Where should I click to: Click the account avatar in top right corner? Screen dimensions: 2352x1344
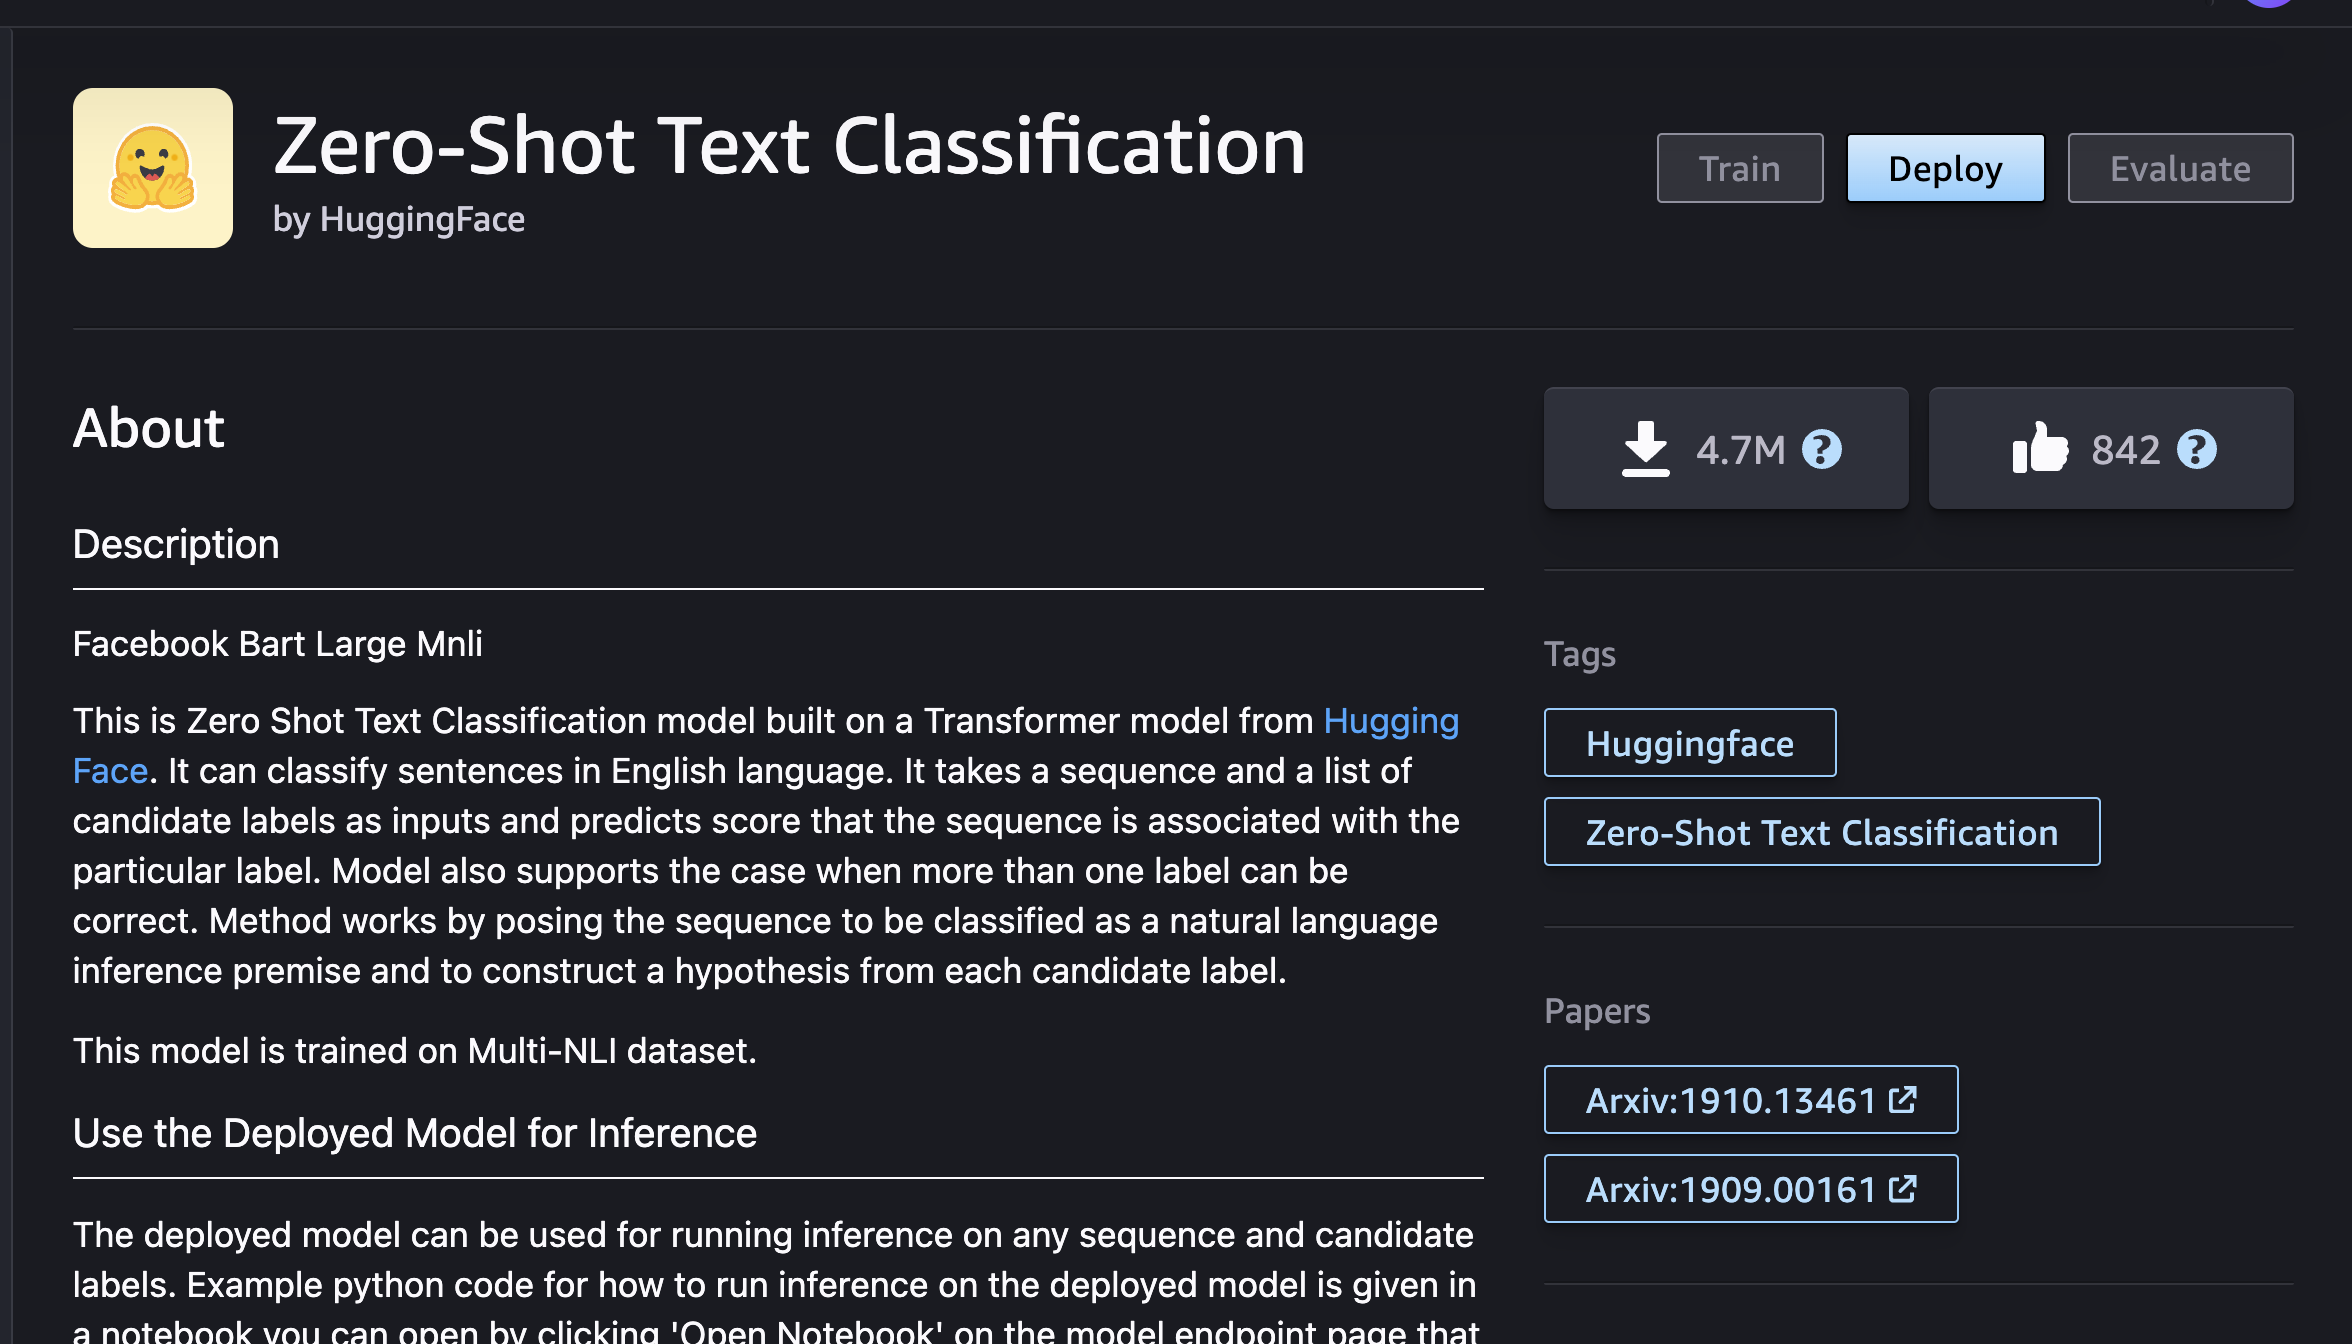(x=2268, y=5)
